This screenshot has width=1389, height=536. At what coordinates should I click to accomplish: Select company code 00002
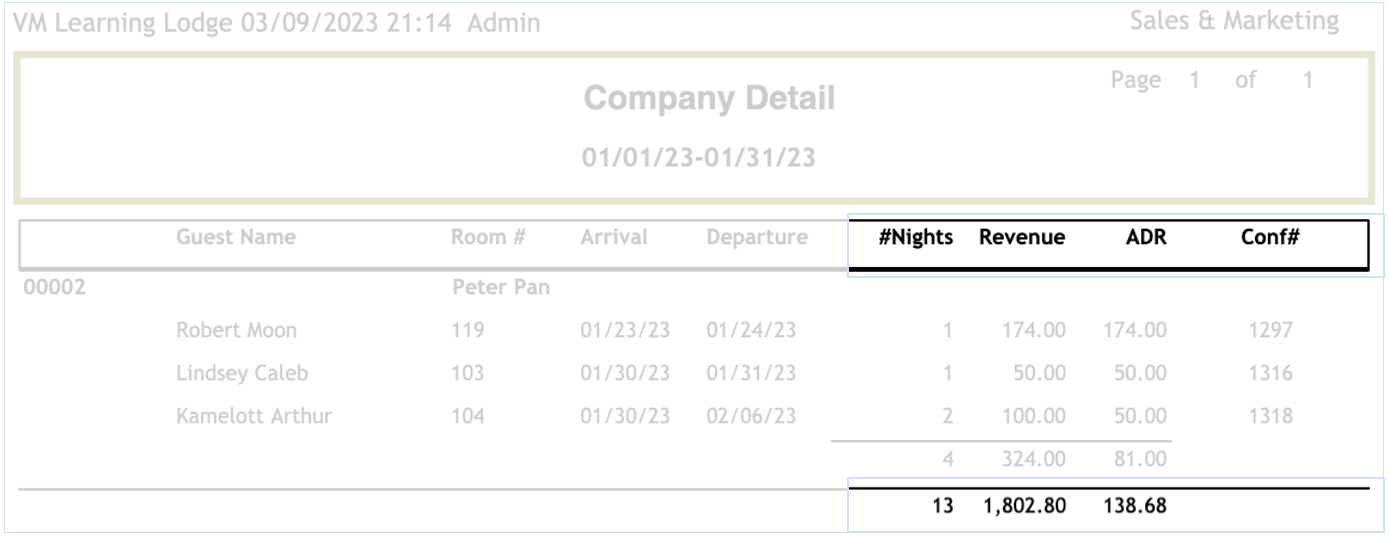pyautogui.click(x=54, y=288)
